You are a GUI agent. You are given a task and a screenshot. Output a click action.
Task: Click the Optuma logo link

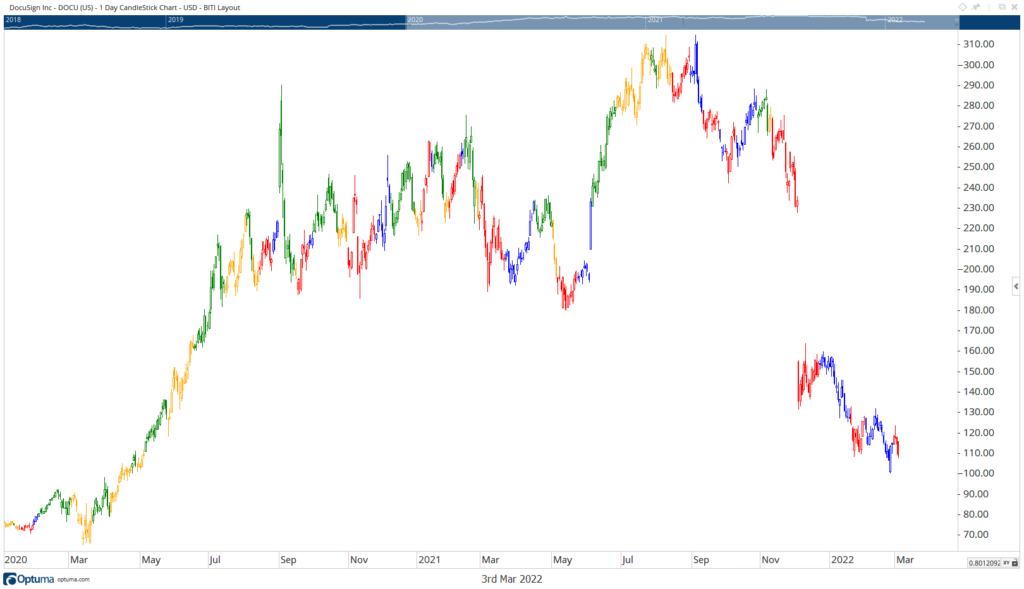29,579
